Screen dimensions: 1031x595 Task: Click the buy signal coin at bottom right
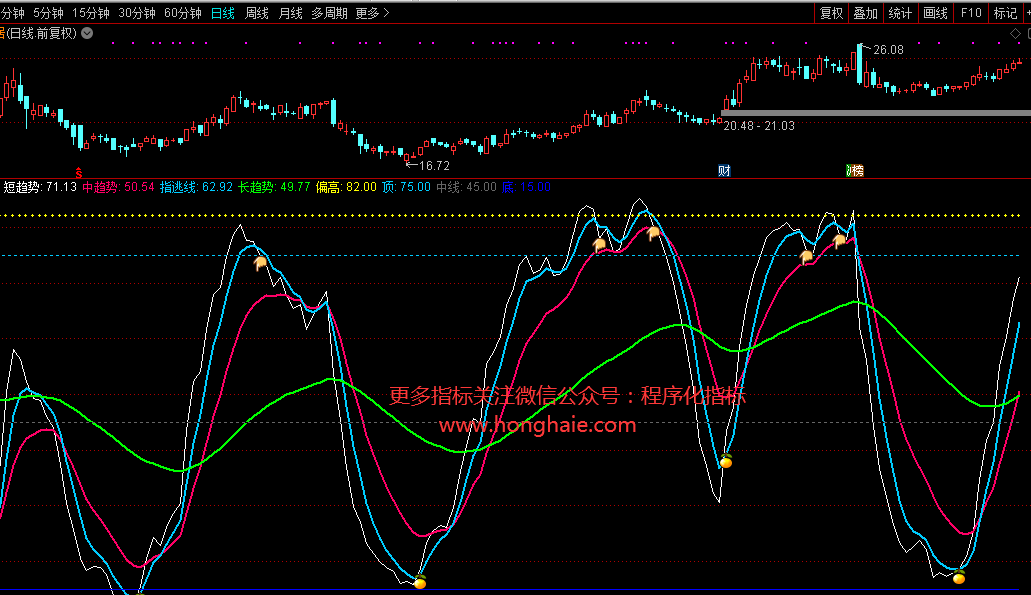point(959,577)
